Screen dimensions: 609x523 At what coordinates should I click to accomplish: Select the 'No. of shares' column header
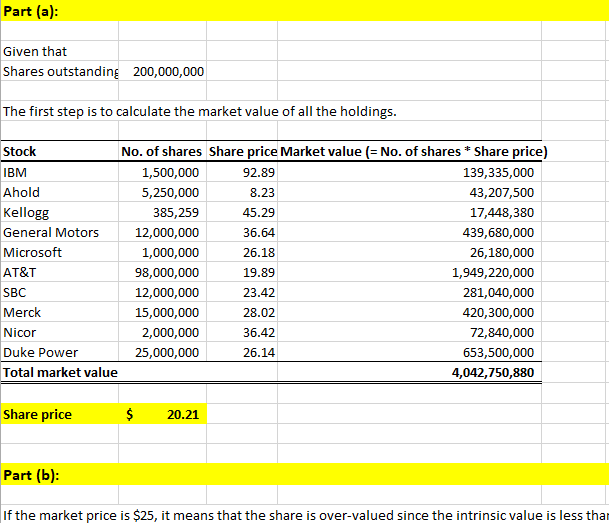(x=162, y=152)
